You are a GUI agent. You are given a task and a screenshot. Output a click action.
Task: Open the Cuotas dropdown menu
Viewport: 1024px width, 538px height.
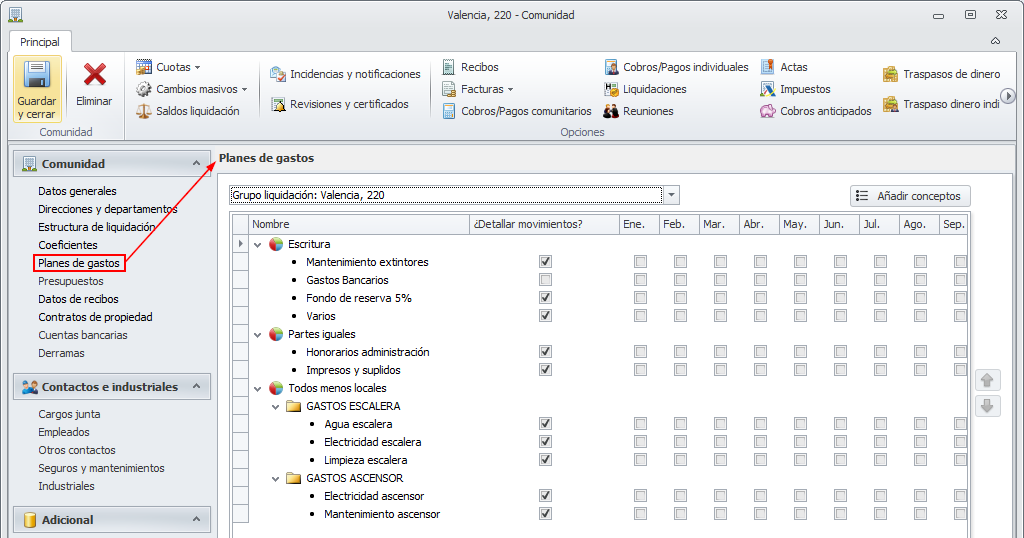[x=173, y=67]
